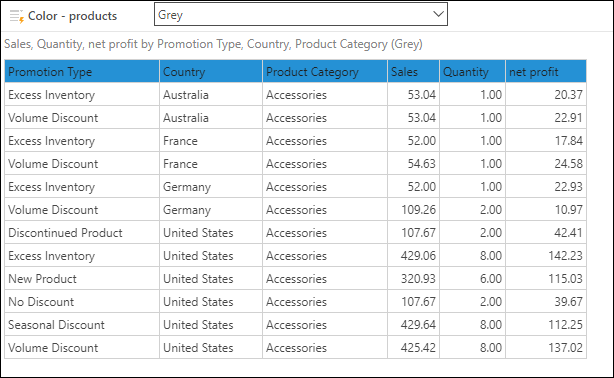The height and width of the screenshot is (378, 614).
Task: Click the Quantity column header
Action: [472, 72]
